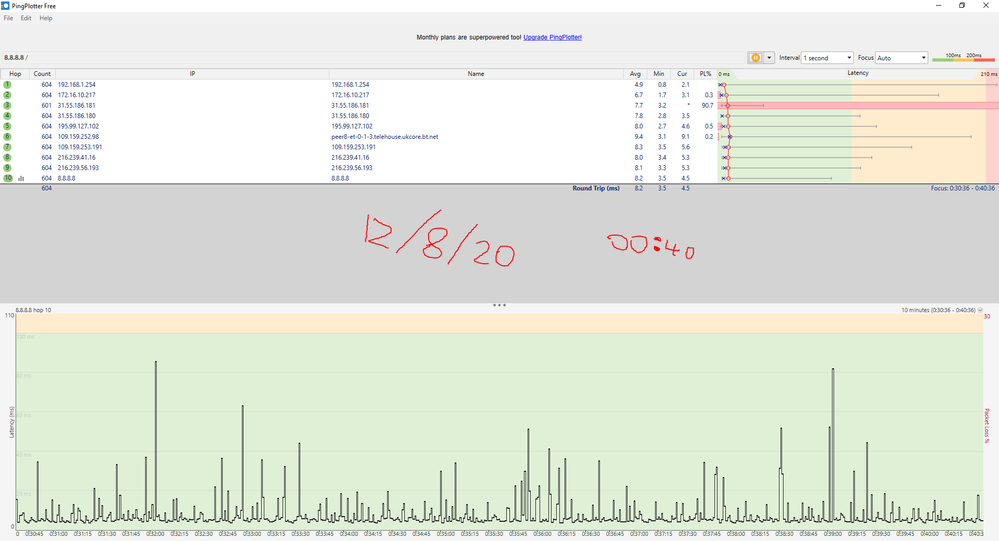The image size is (999, 541).
Task: Sort by the PL% column header
Action: tap(705, 73)
